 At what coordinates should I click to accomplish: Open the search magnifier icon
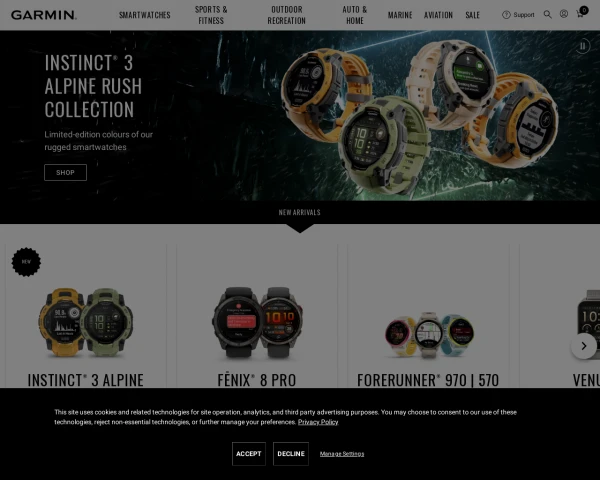pyautogui.click(x=548, y=15)
